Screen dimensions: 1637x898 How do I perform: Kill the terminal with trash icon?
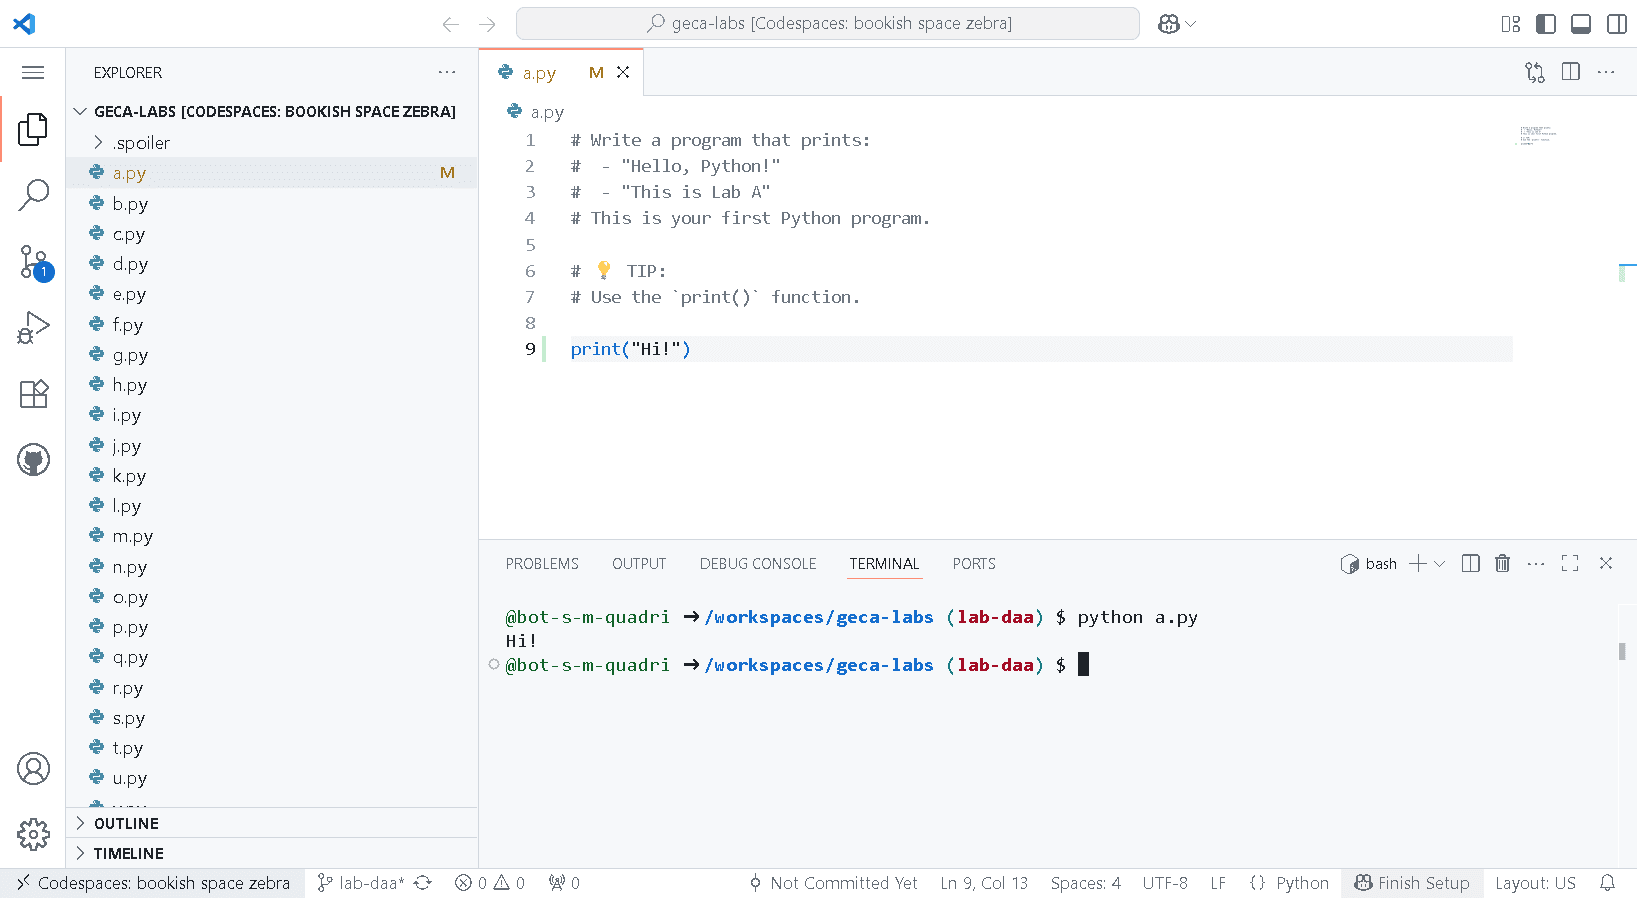click(x=1502, y=563)
